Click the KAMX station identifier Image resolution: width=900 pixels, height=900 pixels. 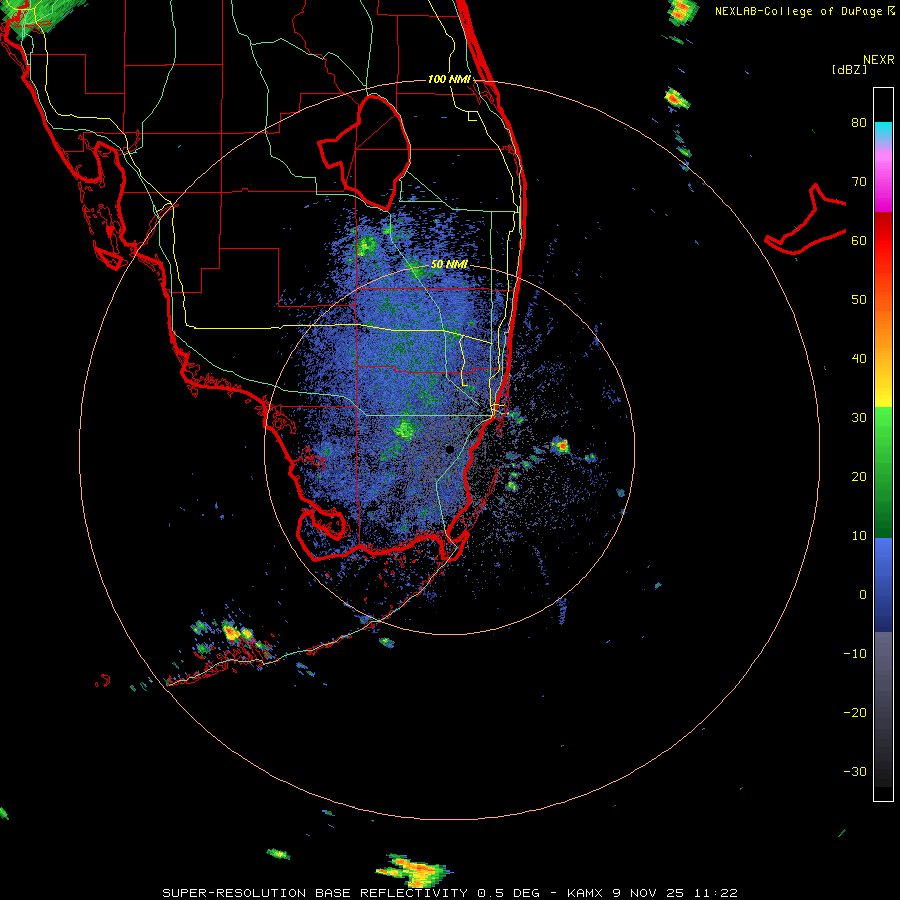585,893
